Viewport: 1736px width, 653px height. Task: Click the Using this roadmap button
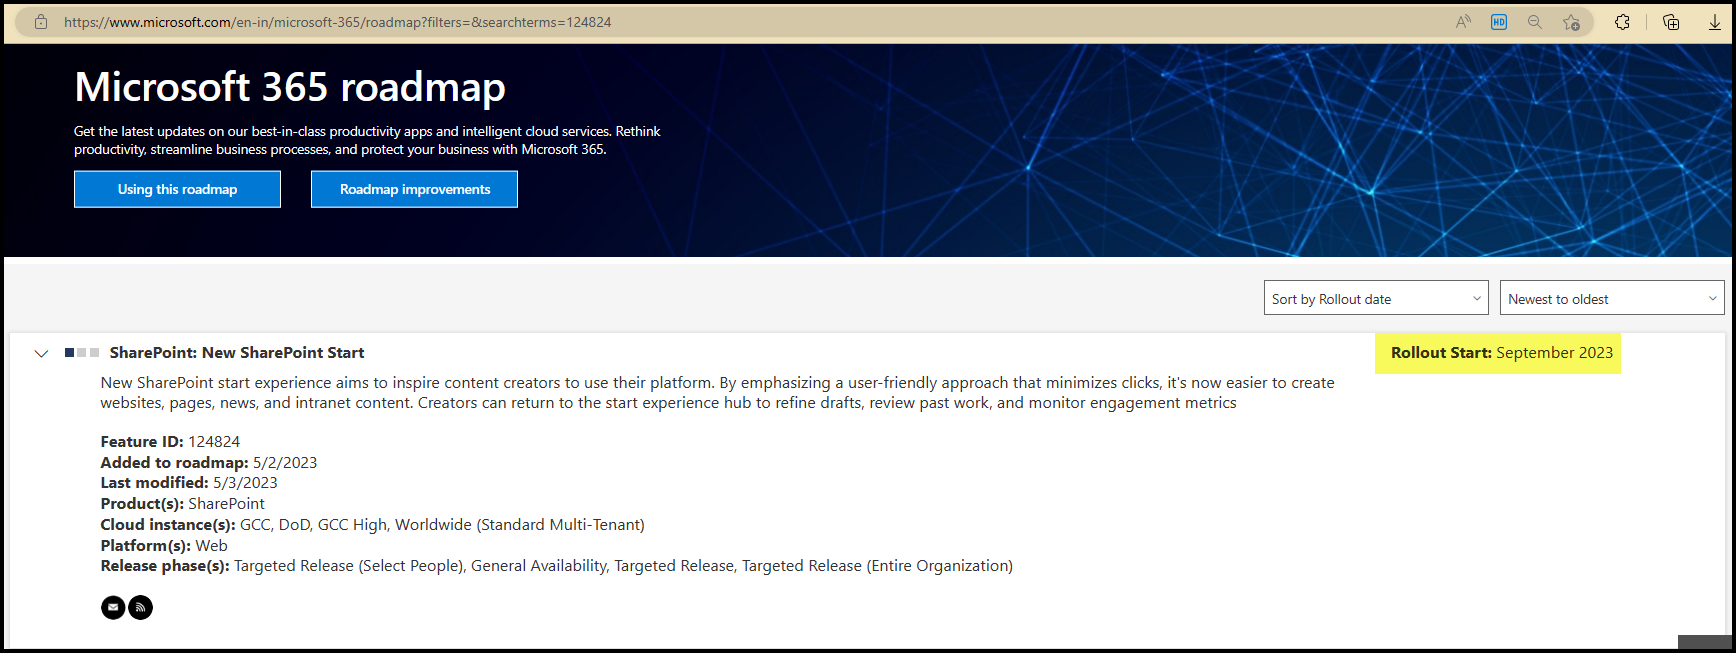[177, 189]
